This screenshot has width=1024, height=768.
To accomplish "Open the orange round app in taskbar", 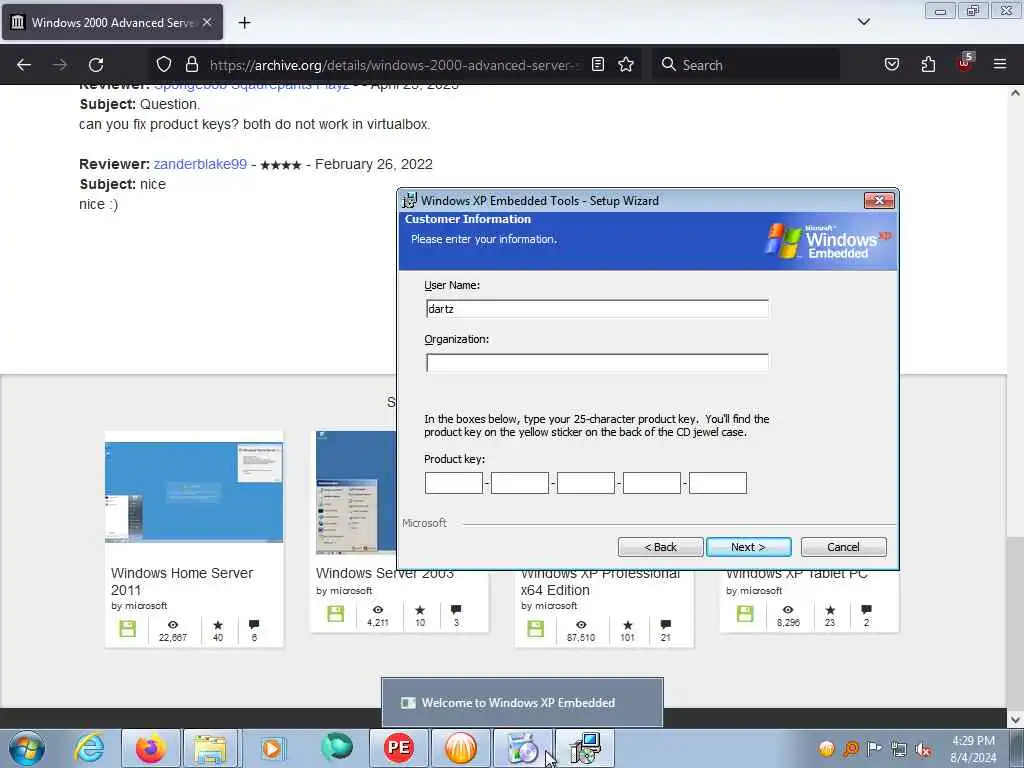I will point(460,748).
